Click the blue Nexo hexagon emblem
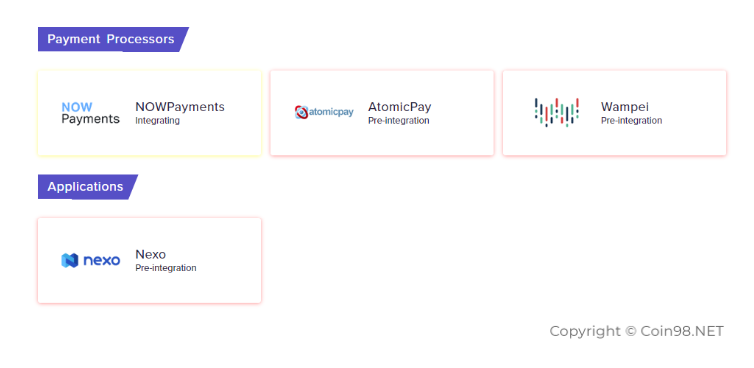 tap(69, 260)
